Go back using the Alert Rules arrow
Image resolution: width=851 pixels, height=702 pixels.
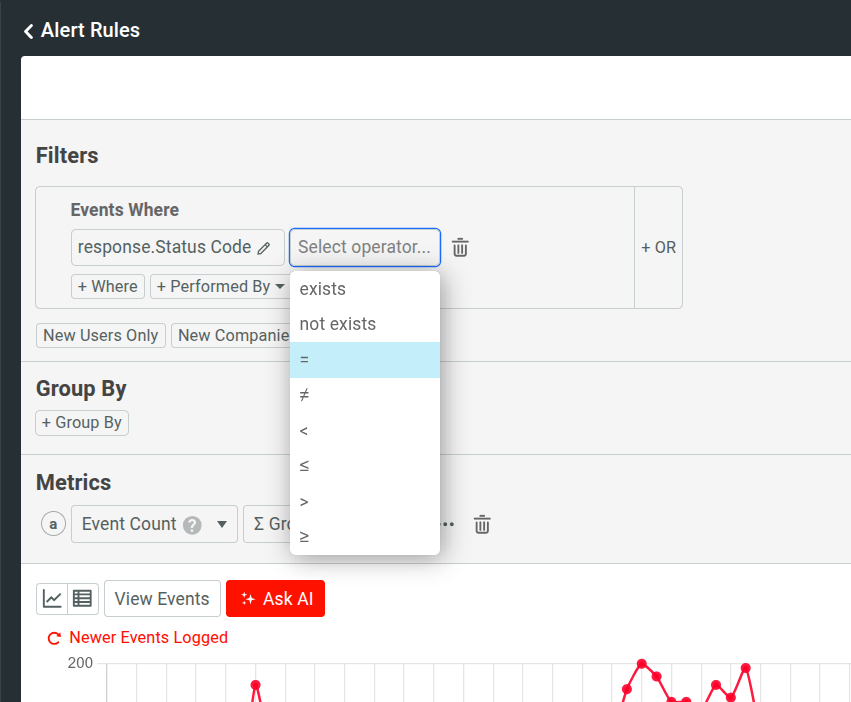29,31
